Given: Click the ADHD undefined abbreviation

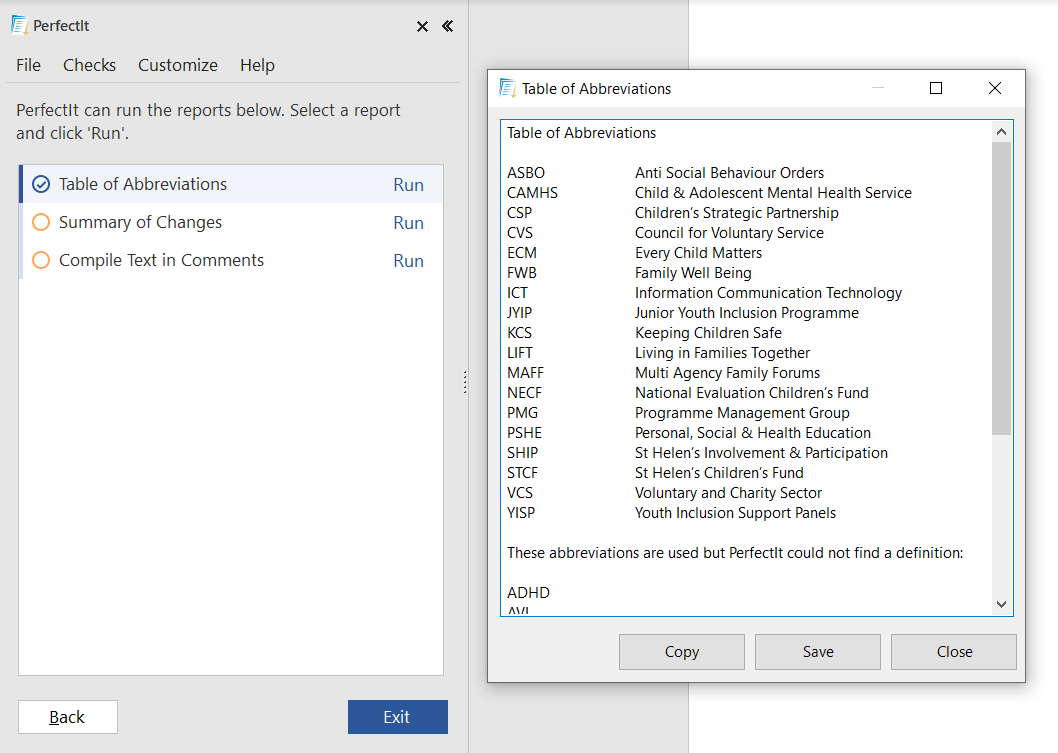Looking at the screenshot, I should 528,593.
